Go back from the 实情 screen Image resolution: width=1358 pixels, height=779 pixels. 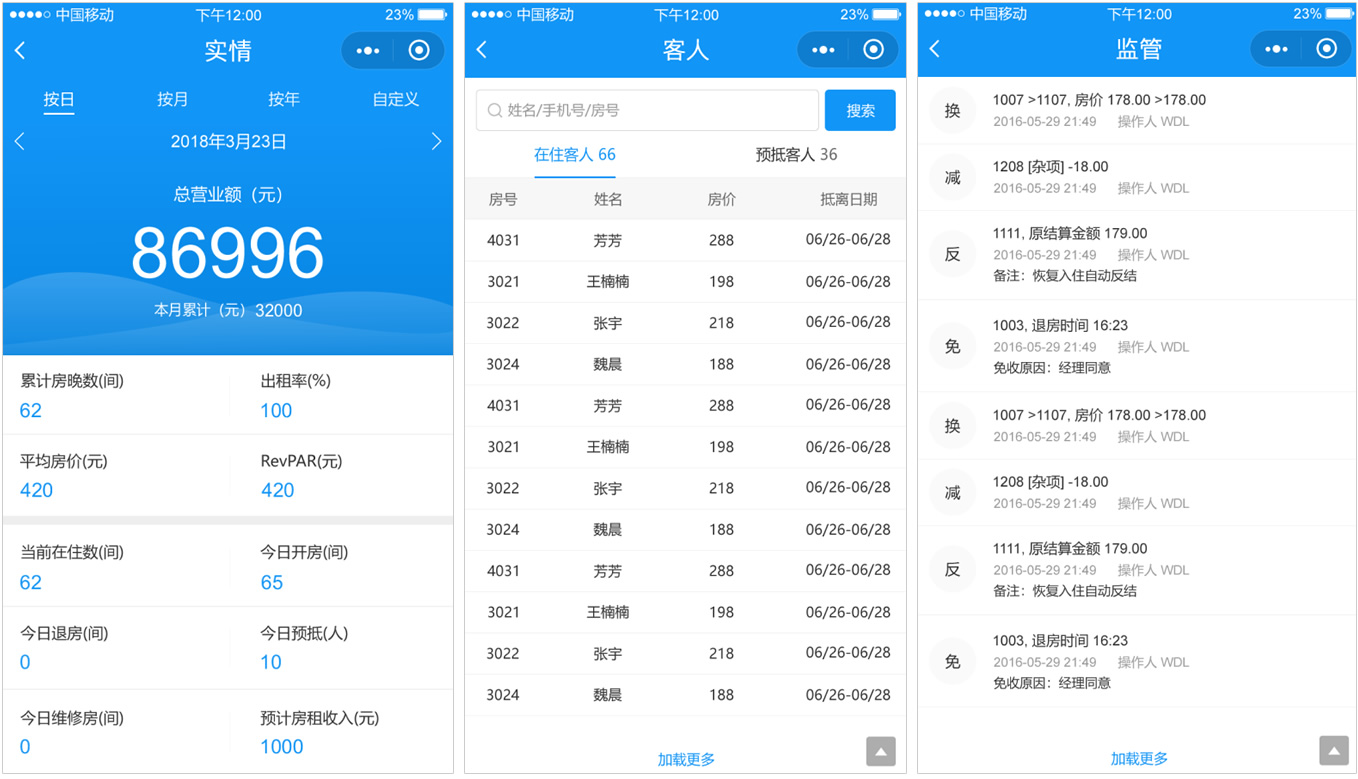coord(21,51)
